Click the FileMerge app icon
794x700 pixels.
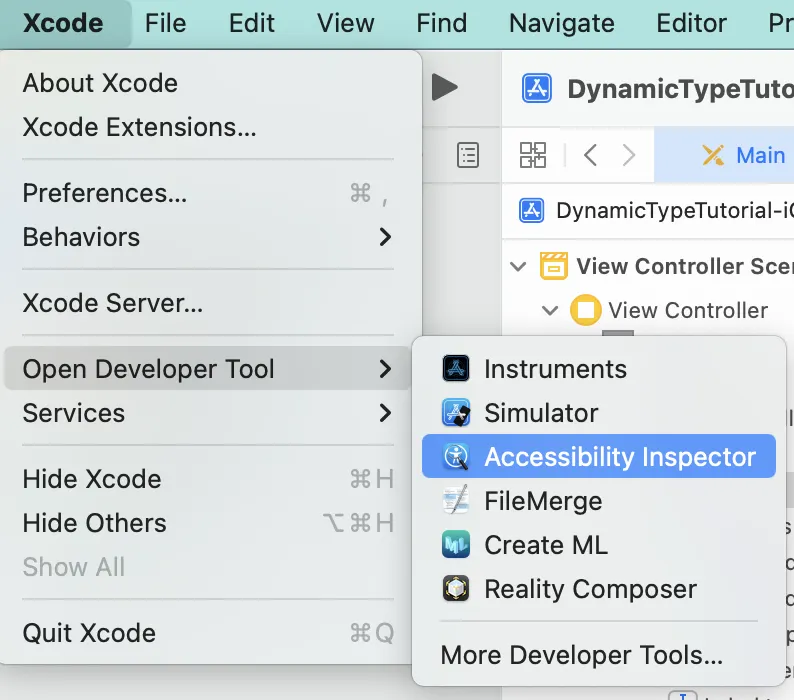[x=456, y=501]
